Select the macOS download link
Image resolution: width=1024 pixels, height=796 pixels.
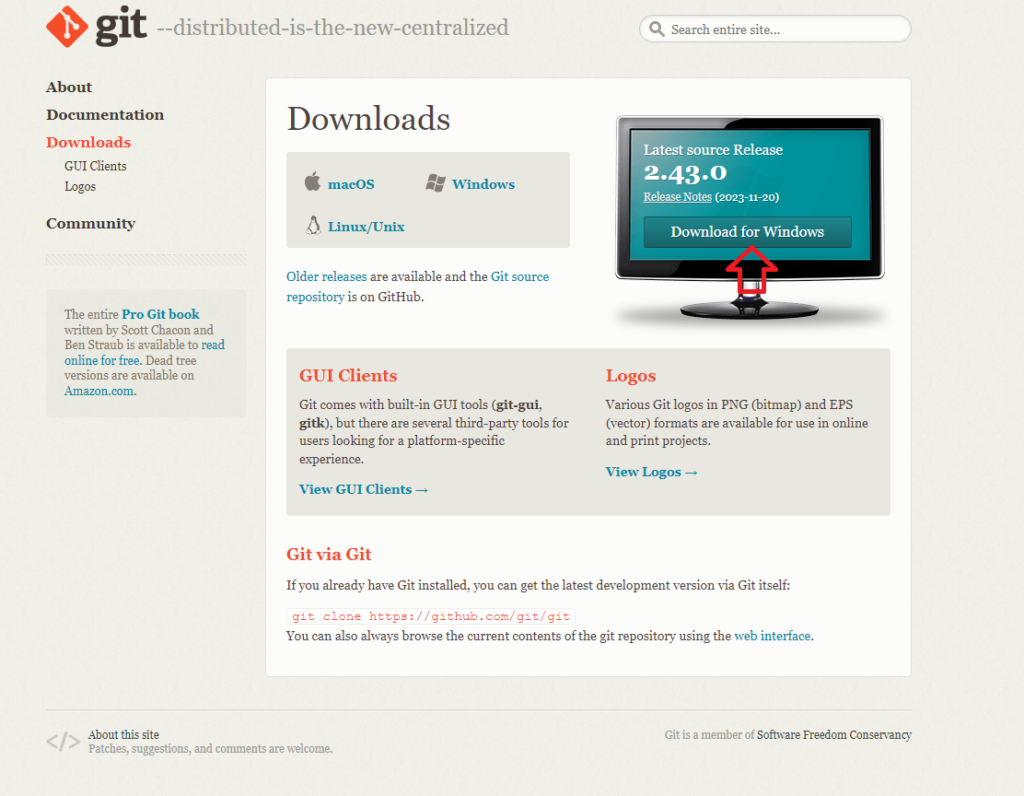pyautogui.click(x=351, y=184)
